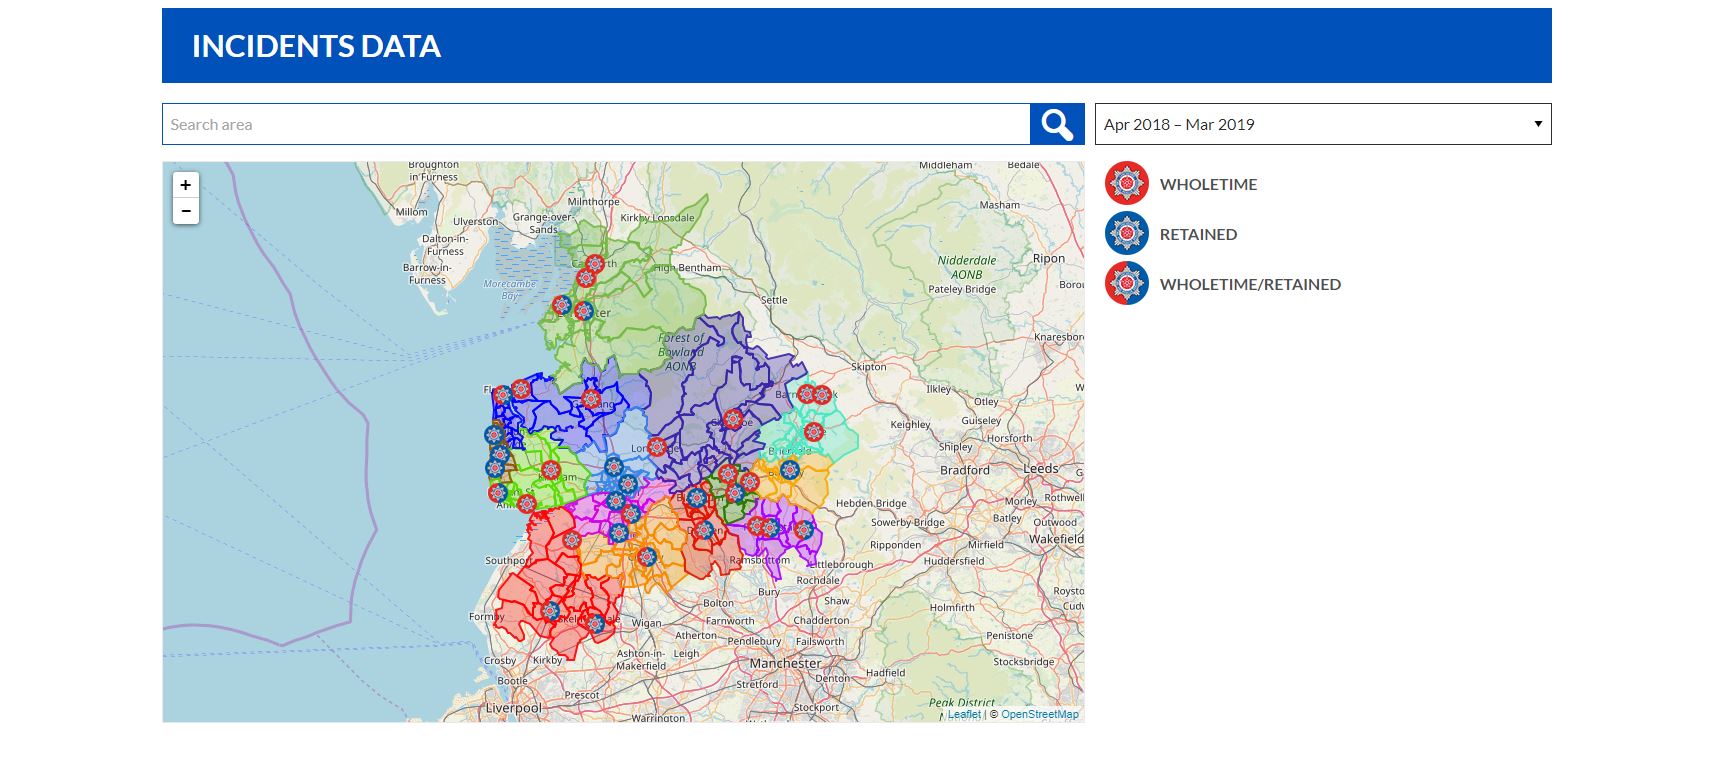Select the station marker at Garstang

coord(592,400)
